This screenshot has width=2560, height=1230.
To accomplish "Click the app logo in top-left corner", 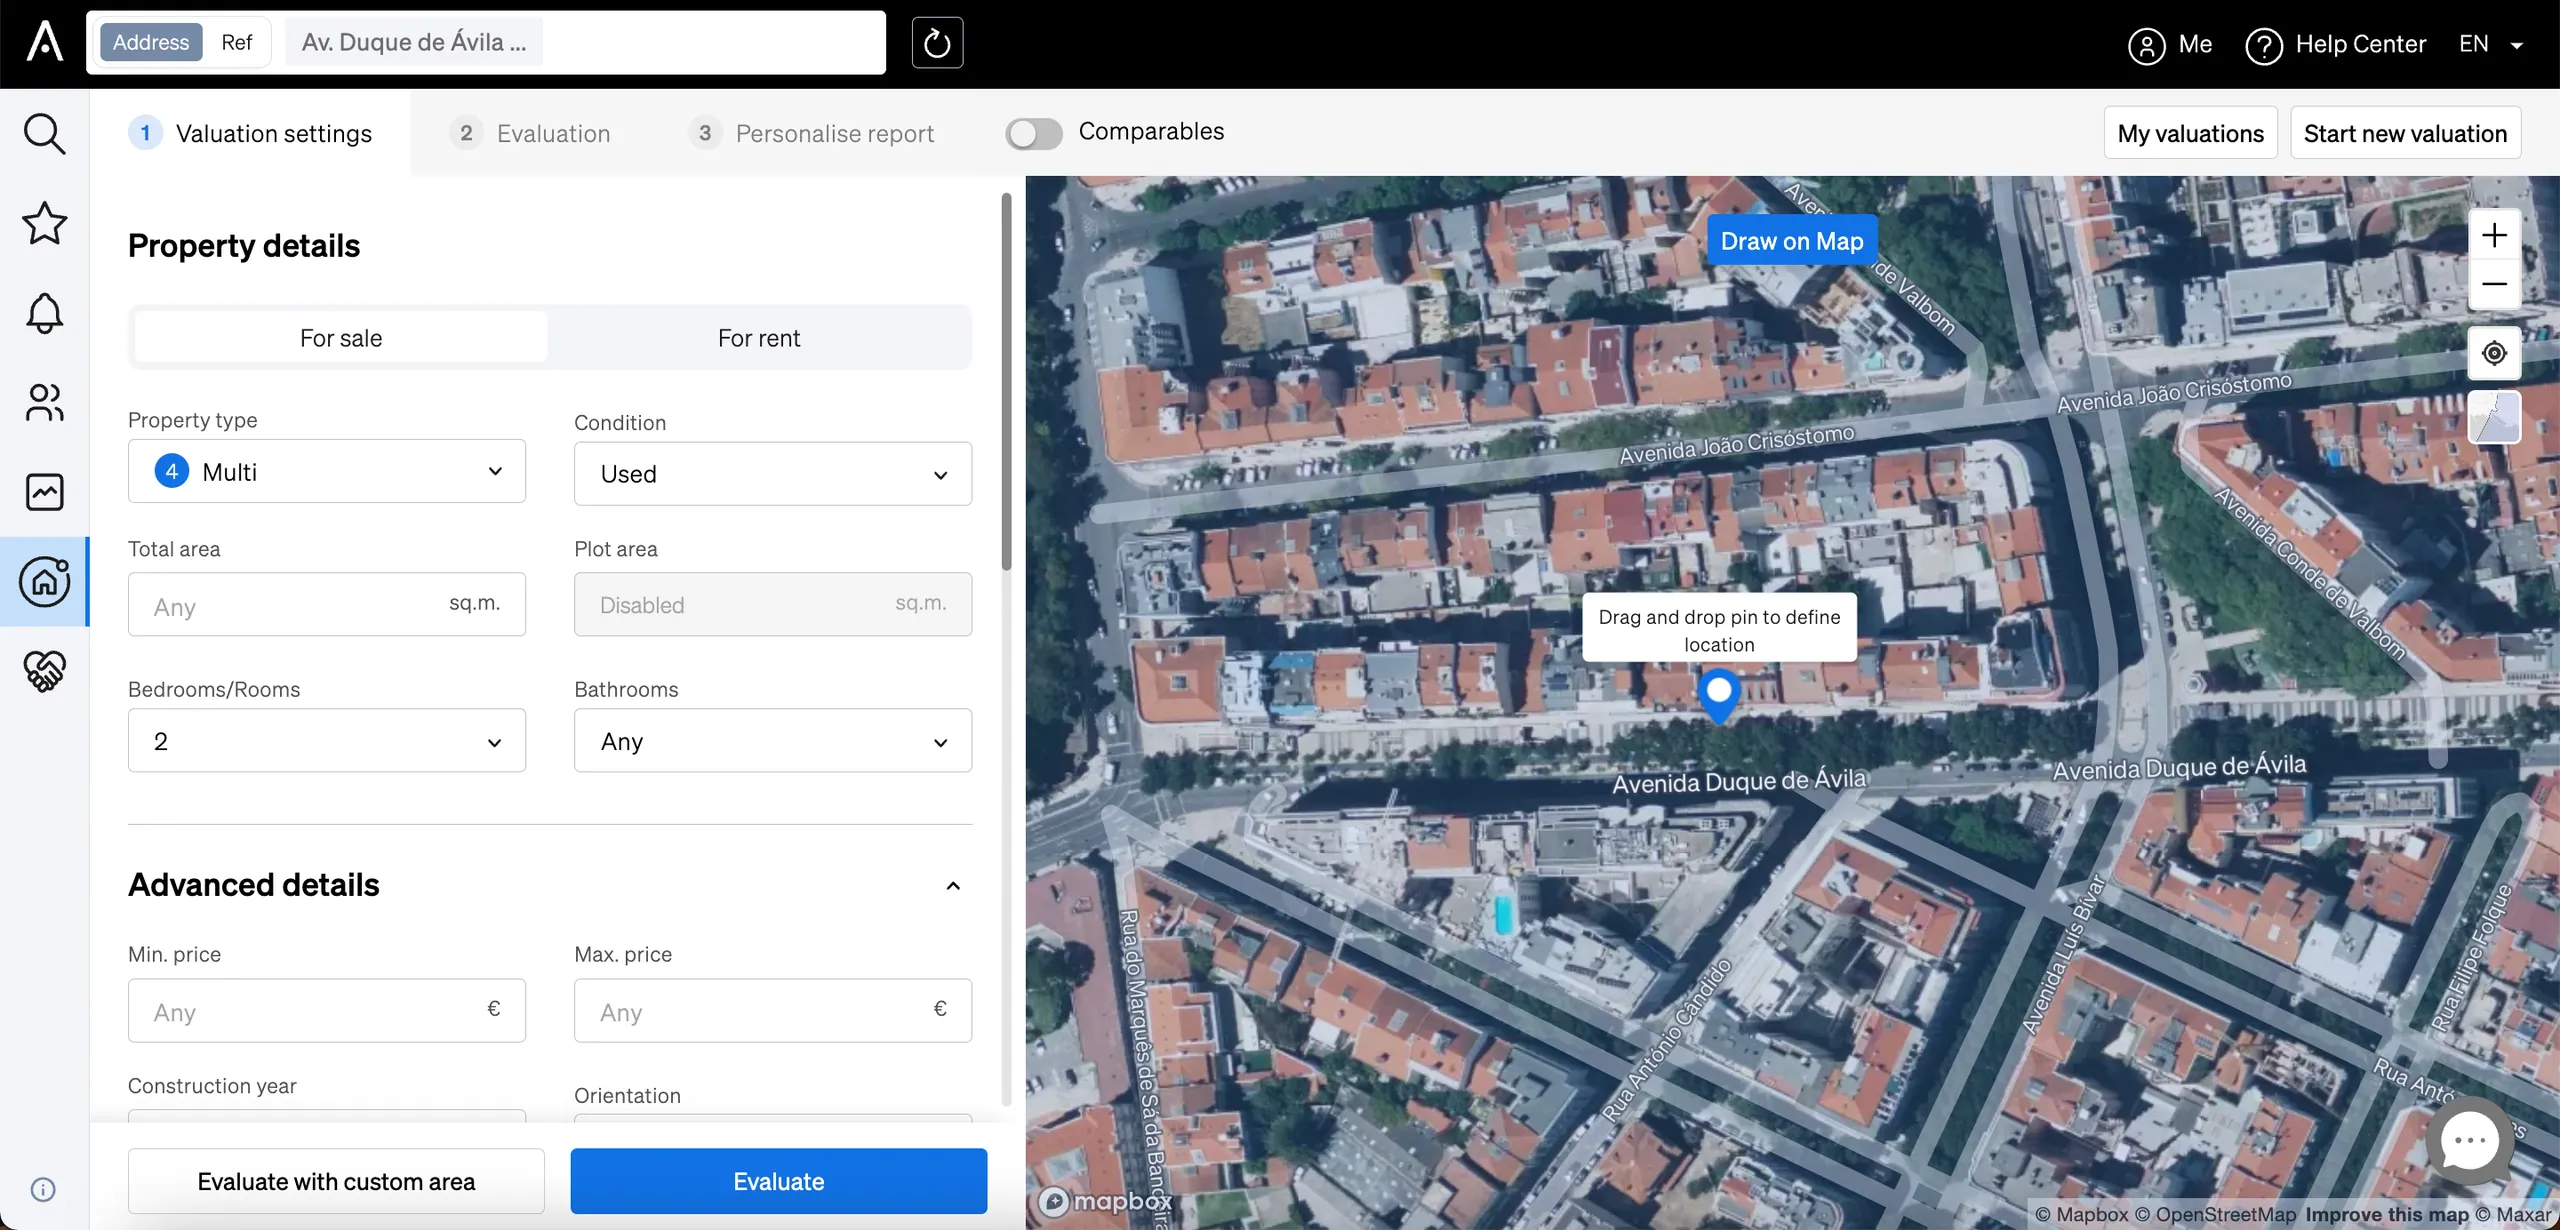I will (x=44, y=42).
